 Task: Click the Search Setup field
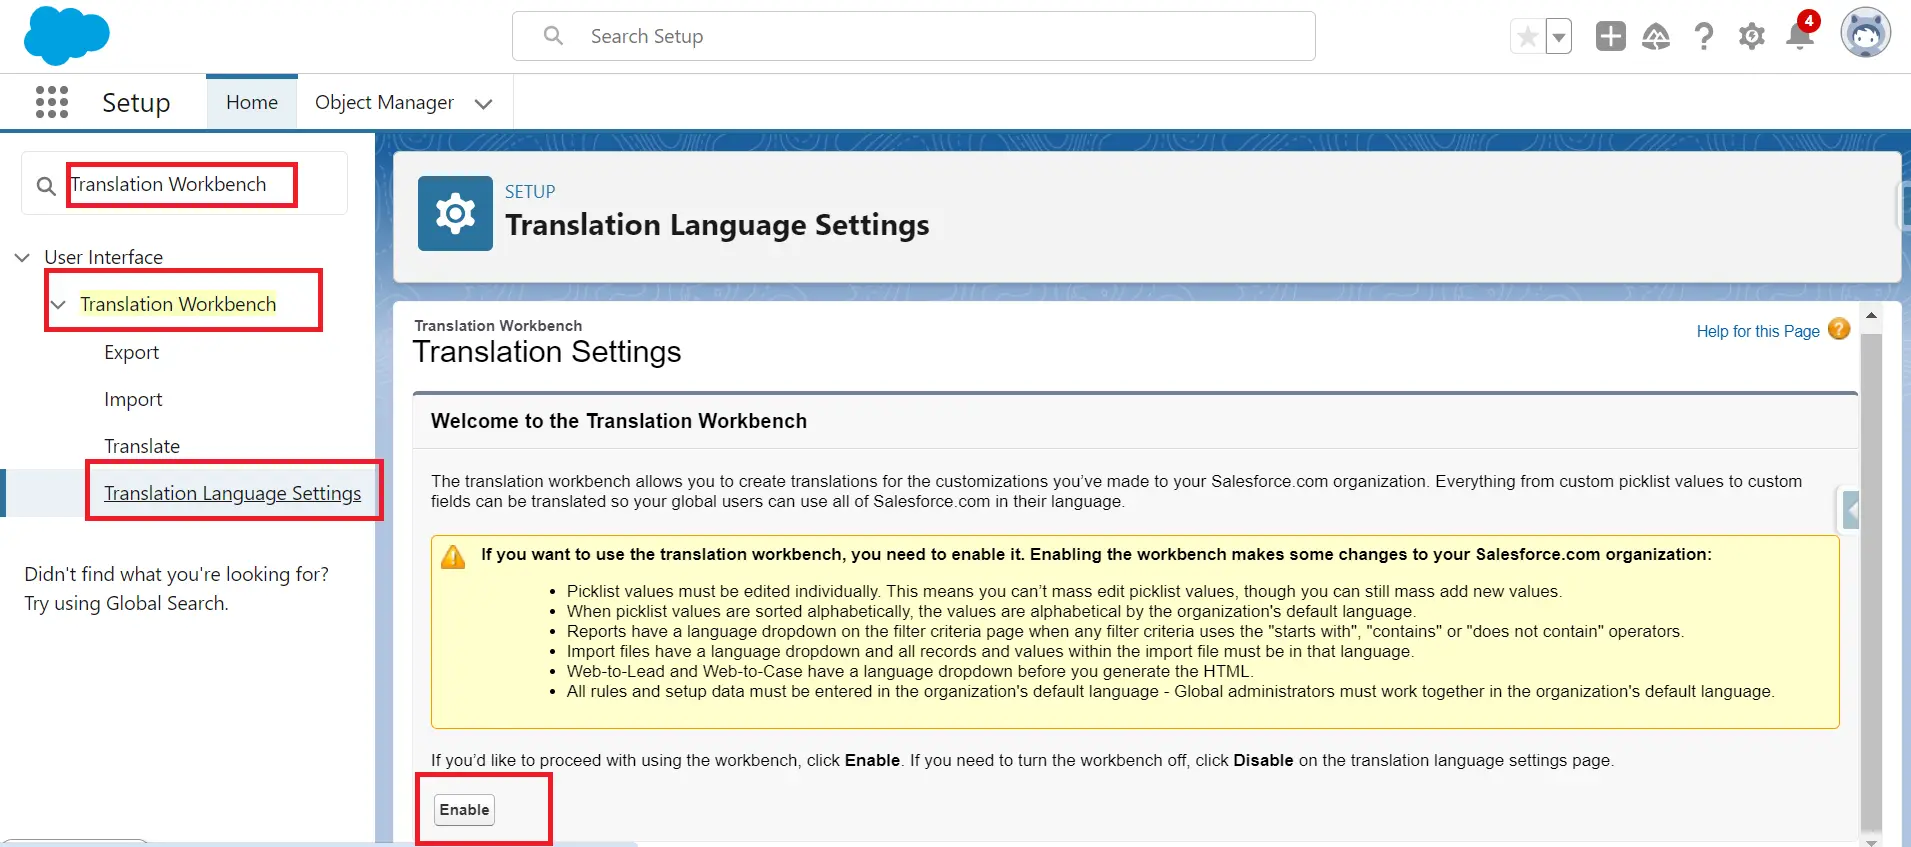pos(913,37)
